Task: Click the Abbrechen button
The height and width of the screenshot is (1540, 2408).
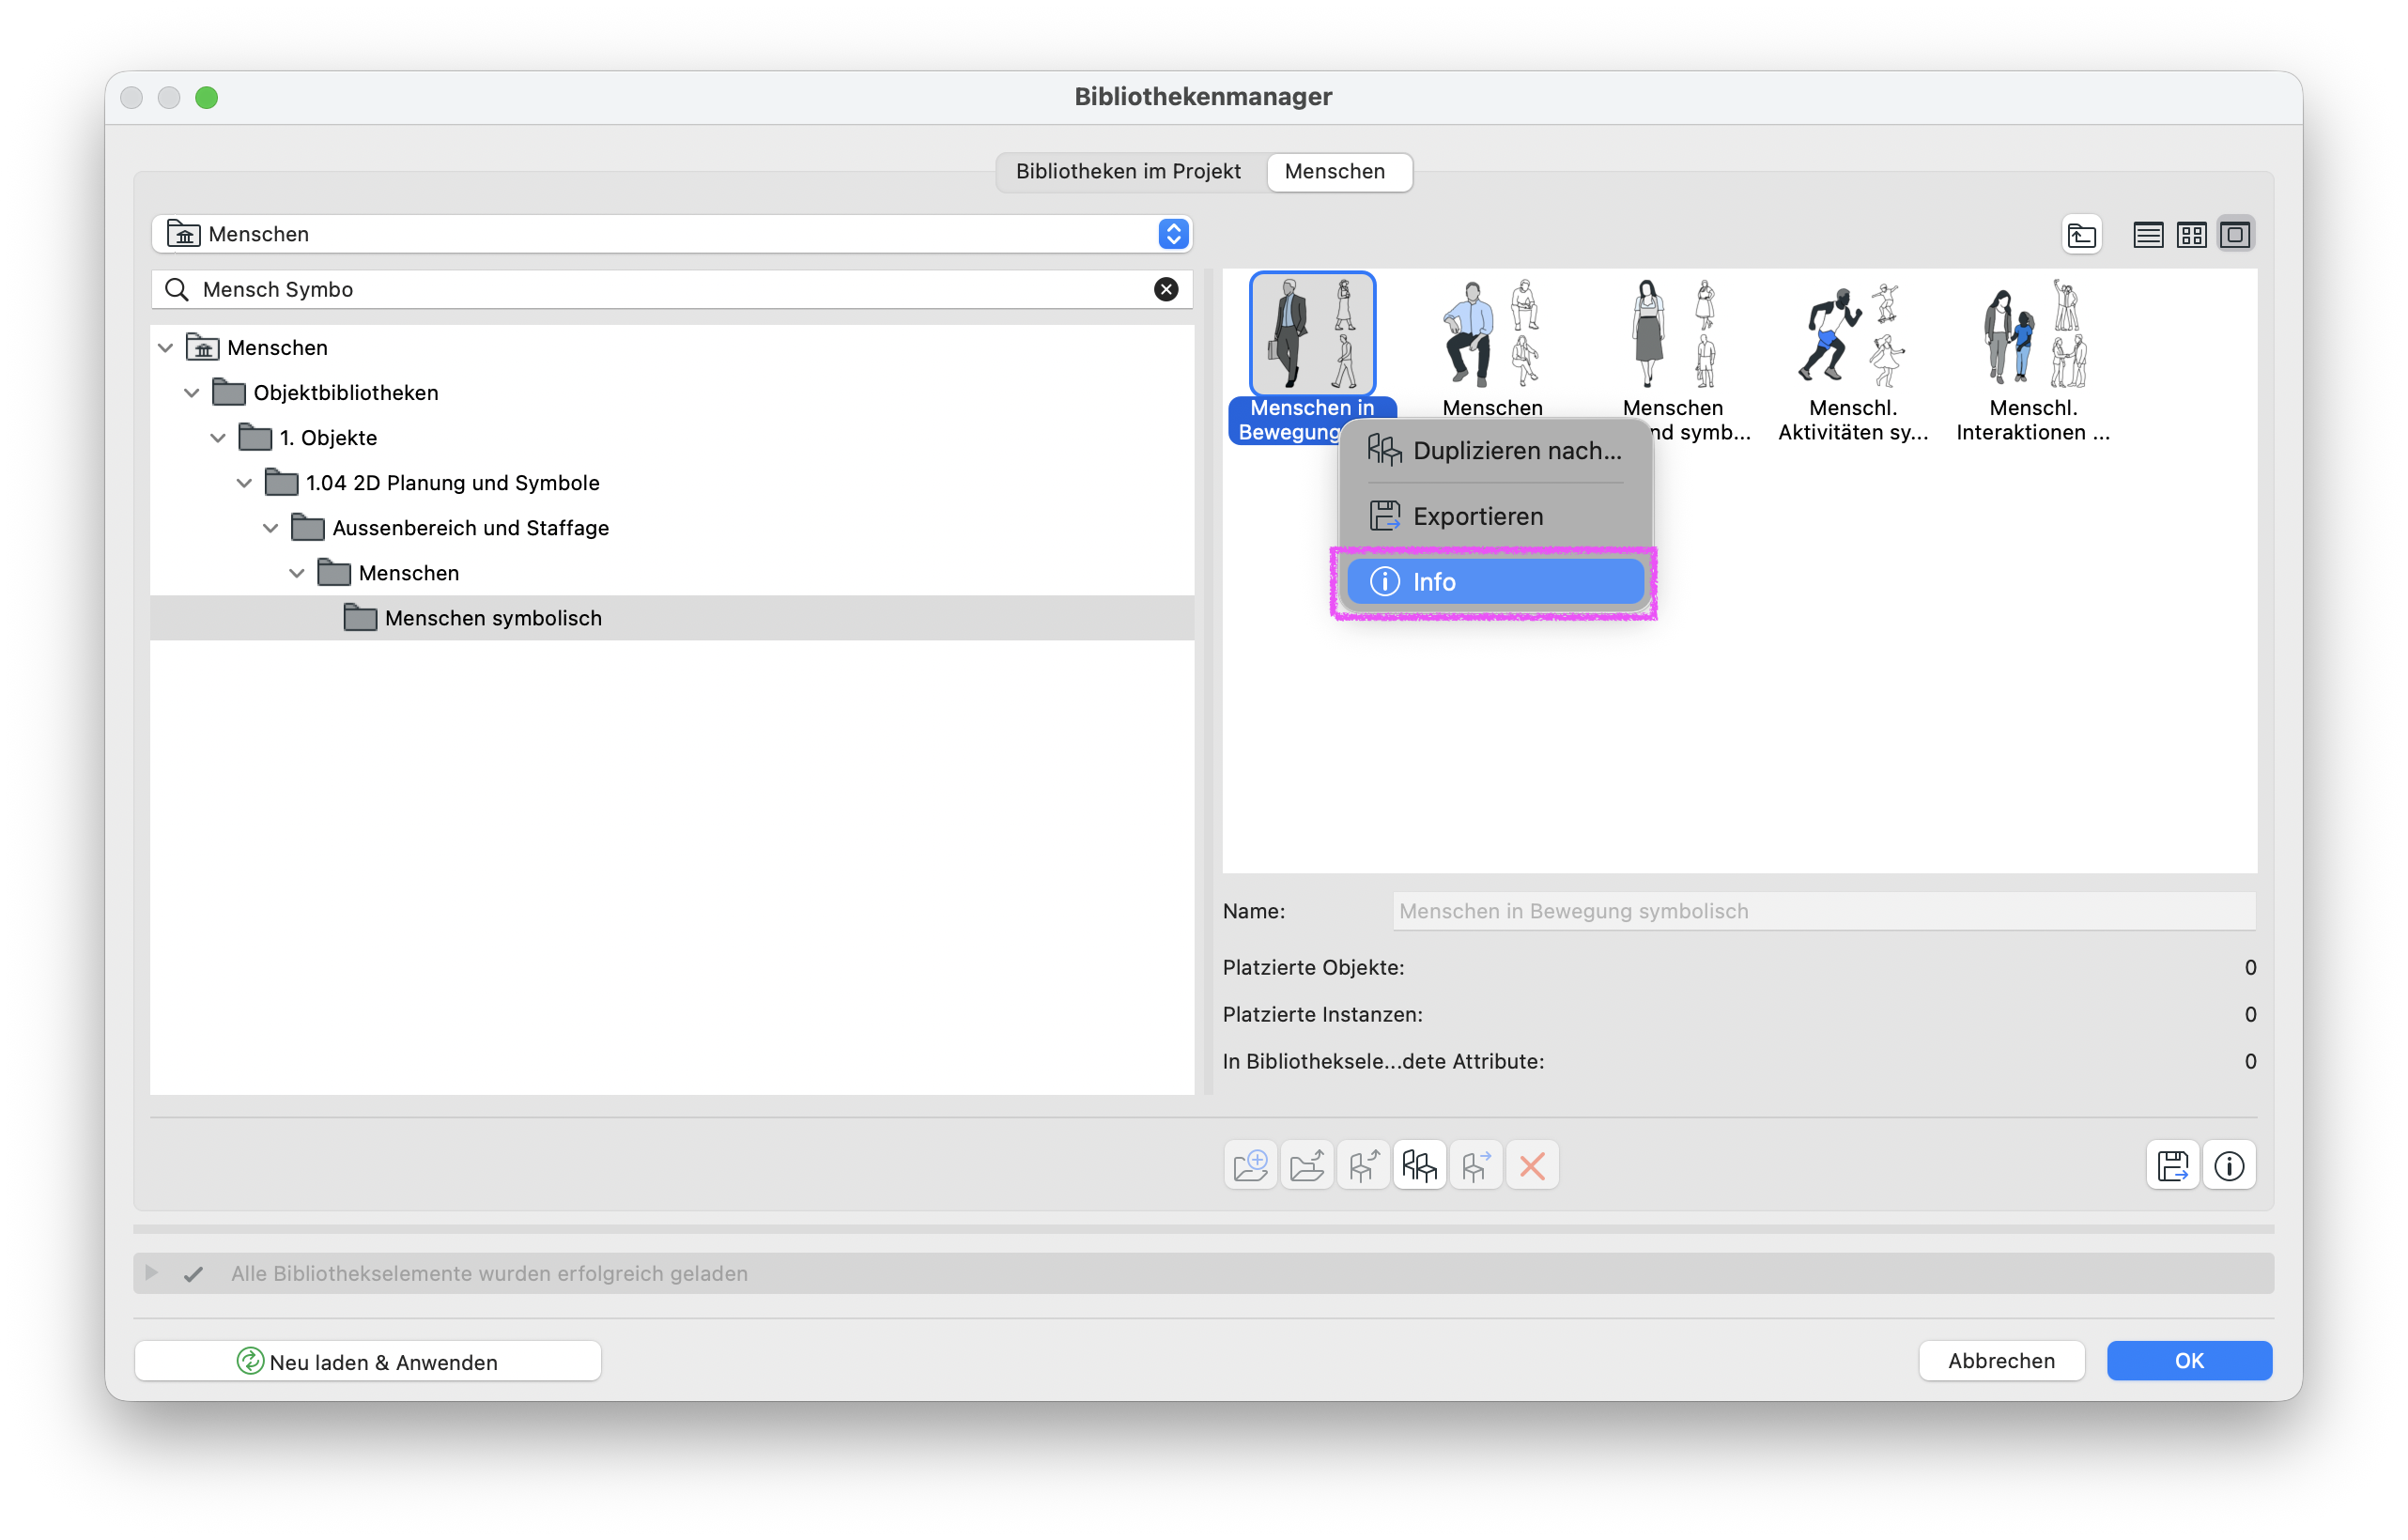Action: [x=2001, y=1361]
